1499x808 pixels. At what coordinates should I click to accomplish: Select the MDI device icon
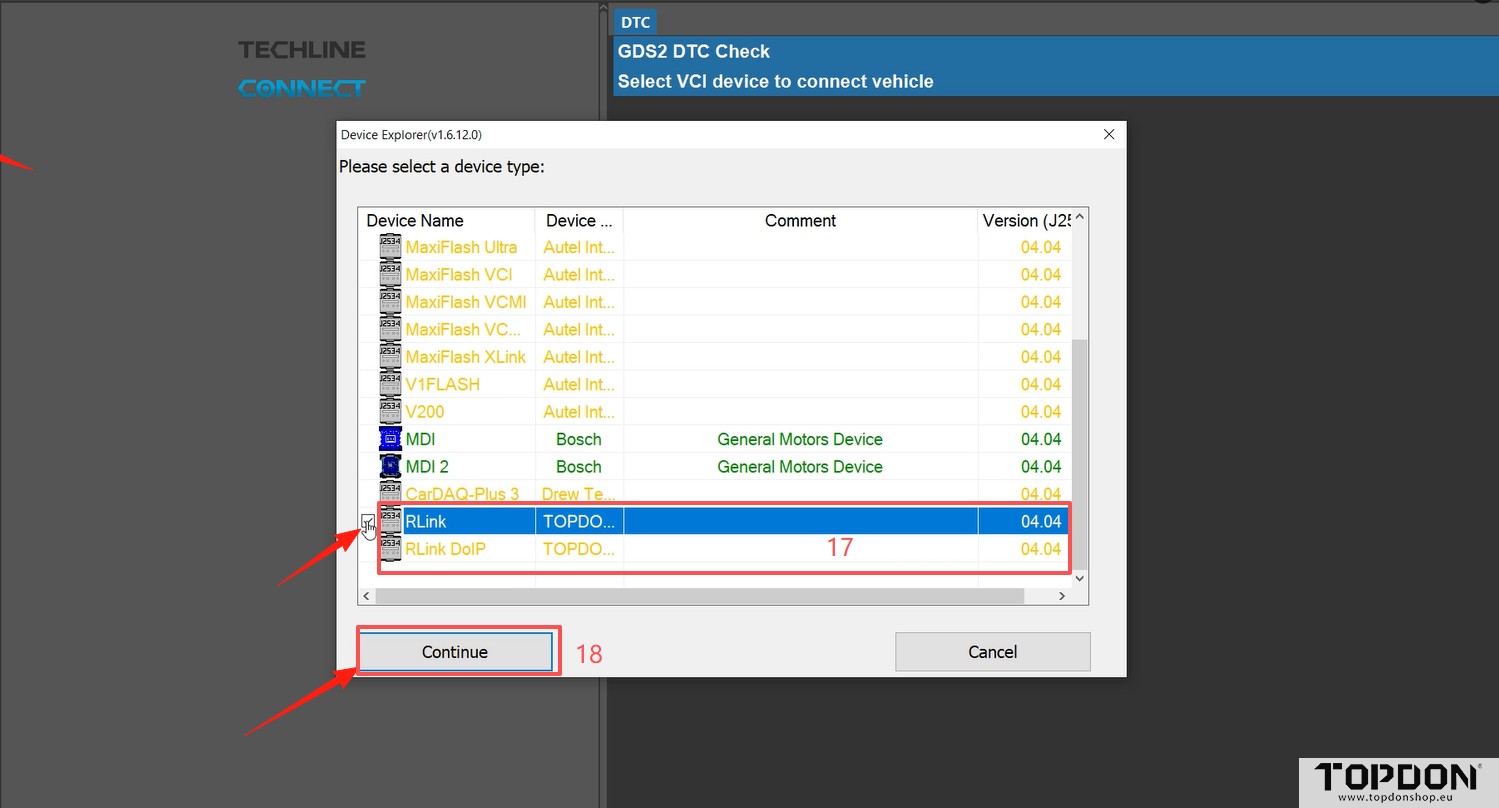(390, 439)
